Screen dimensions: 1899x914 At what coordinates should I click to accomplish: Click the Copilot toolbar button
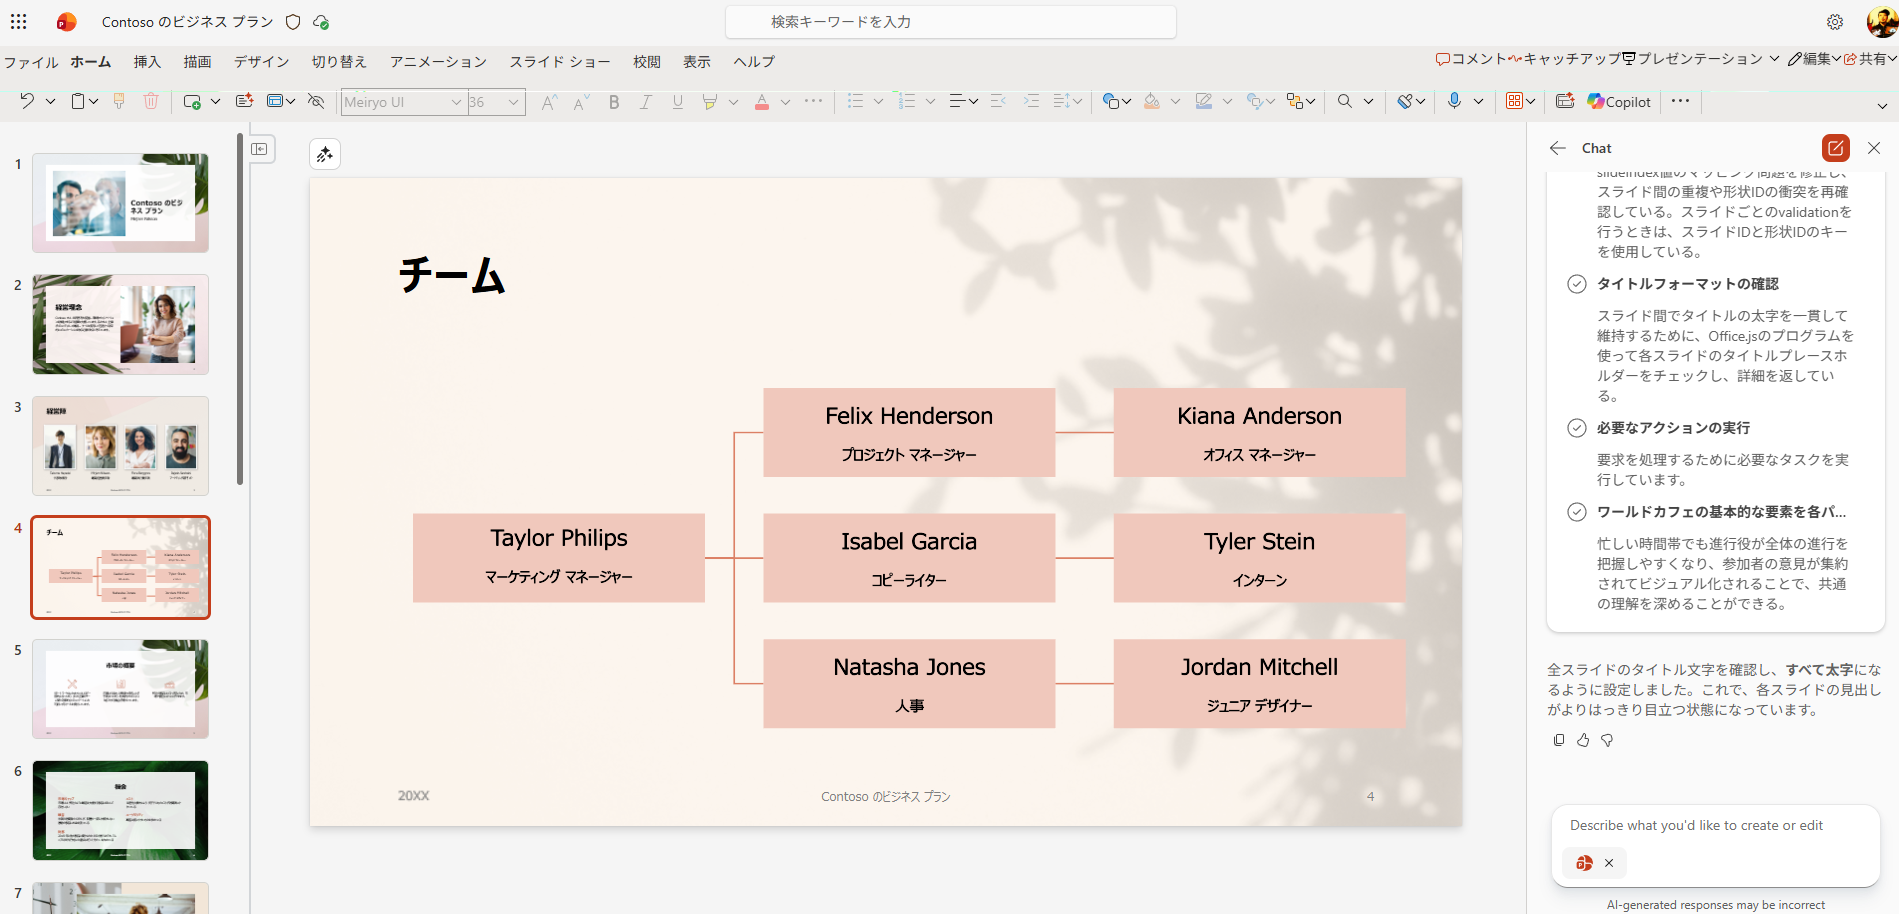[x=1619, y=101]
